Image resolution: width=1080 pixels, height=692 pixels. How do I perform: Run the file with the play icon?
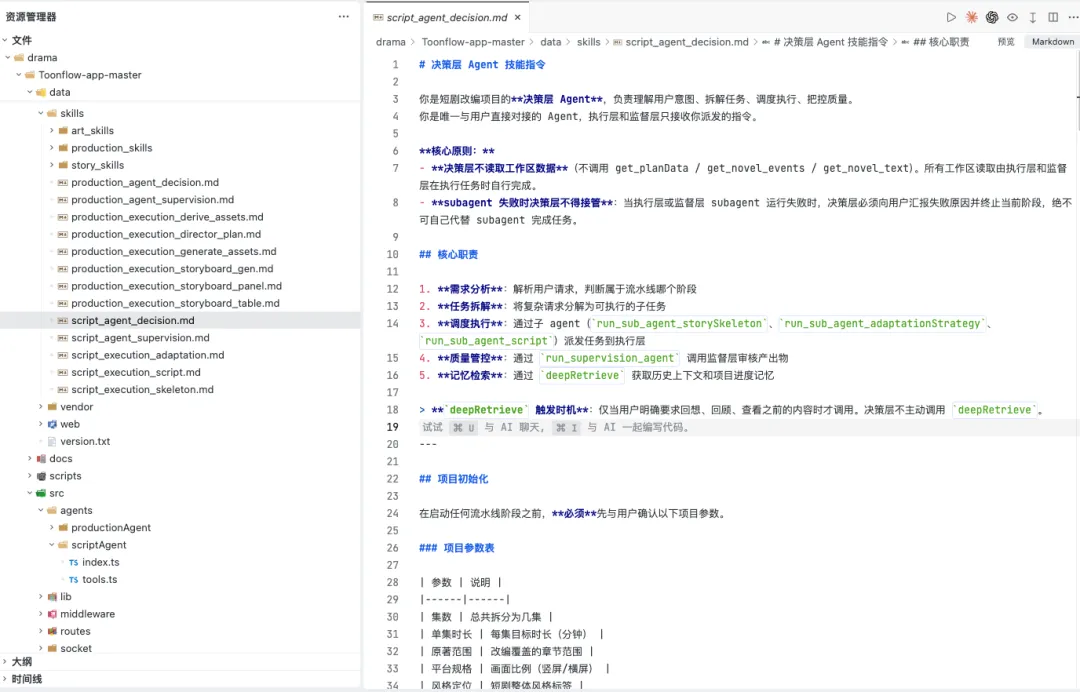point(951,17)
